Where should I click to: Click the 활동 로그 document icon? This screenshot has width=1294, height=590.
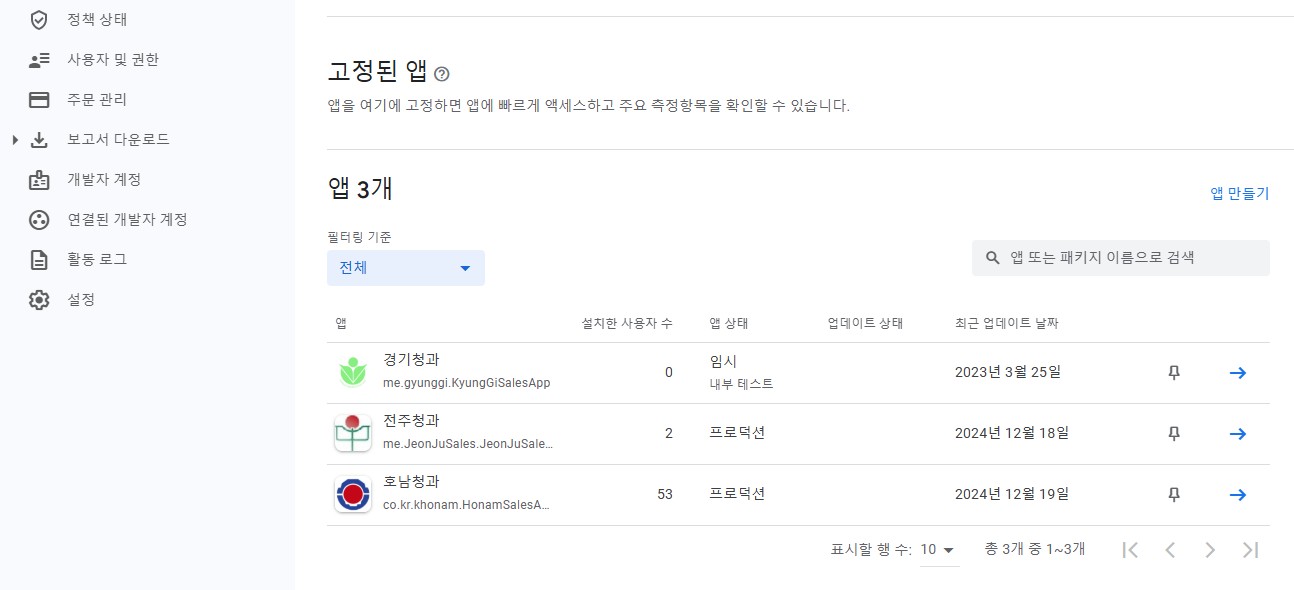[x=39, y=260]
